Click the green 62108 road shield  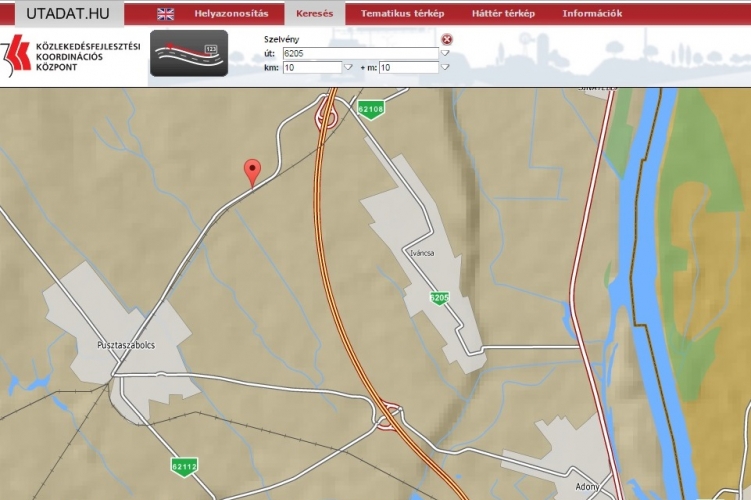coord(371,108)
